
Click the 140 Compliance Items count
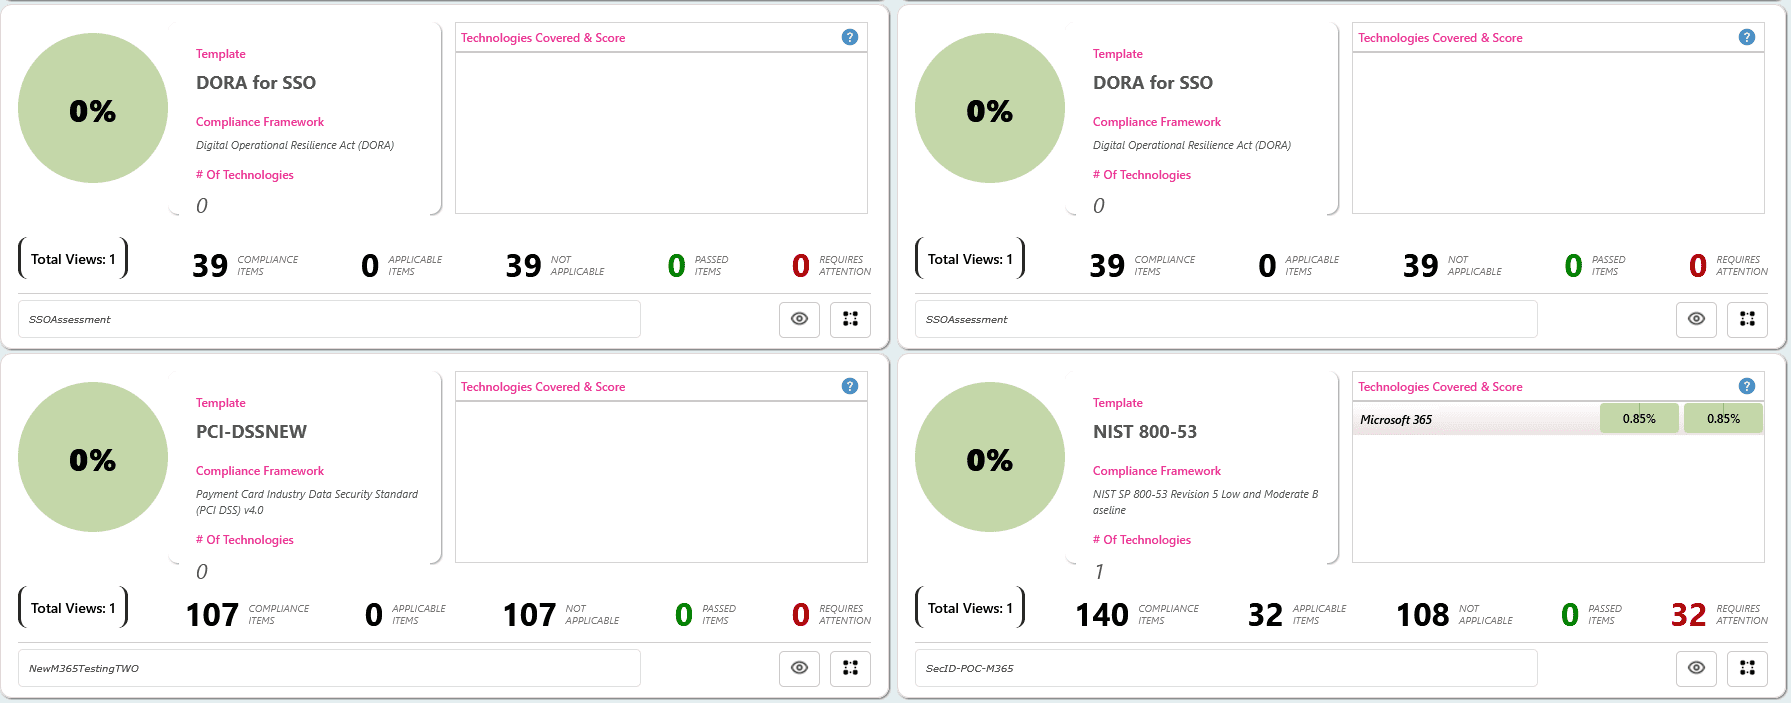pyautogui.click(x=1101, y=615)
